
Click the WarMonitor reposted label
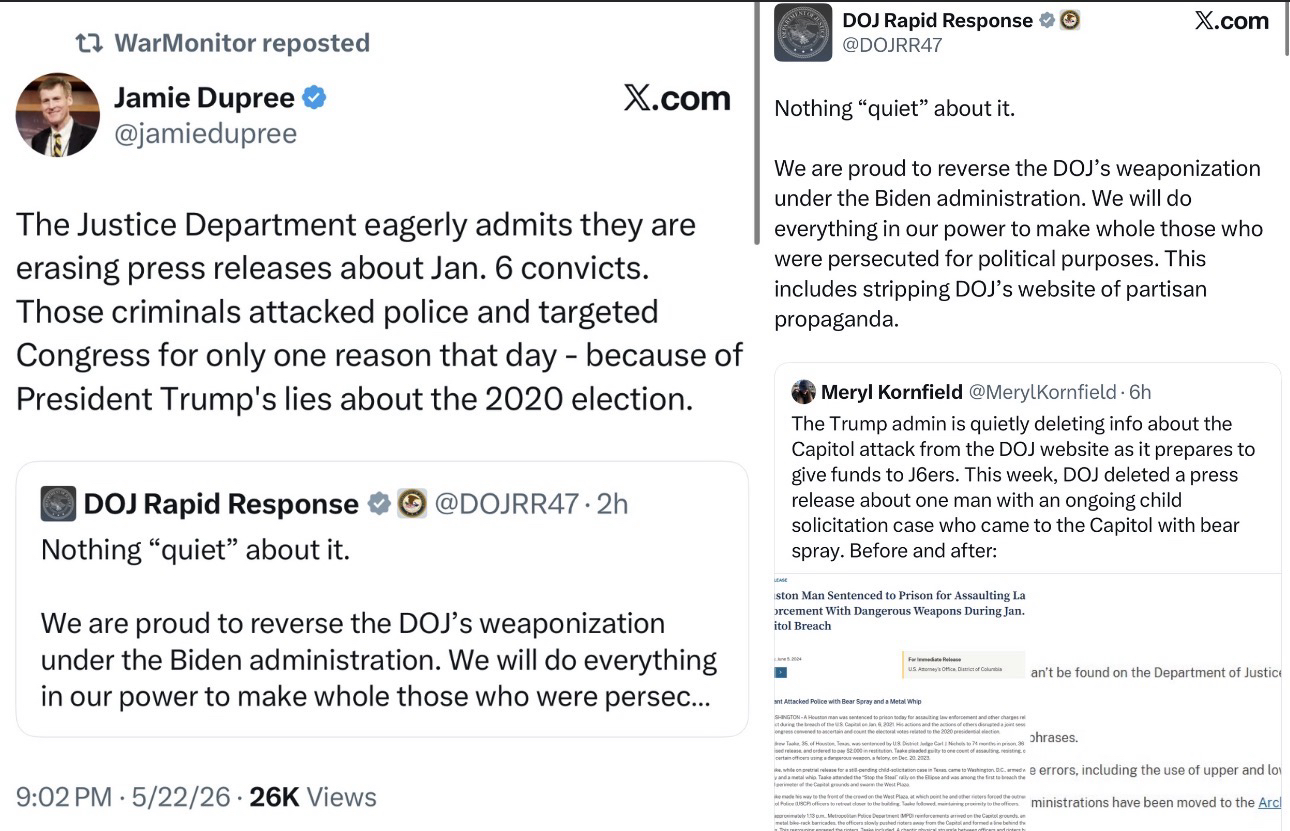(242, 43)
